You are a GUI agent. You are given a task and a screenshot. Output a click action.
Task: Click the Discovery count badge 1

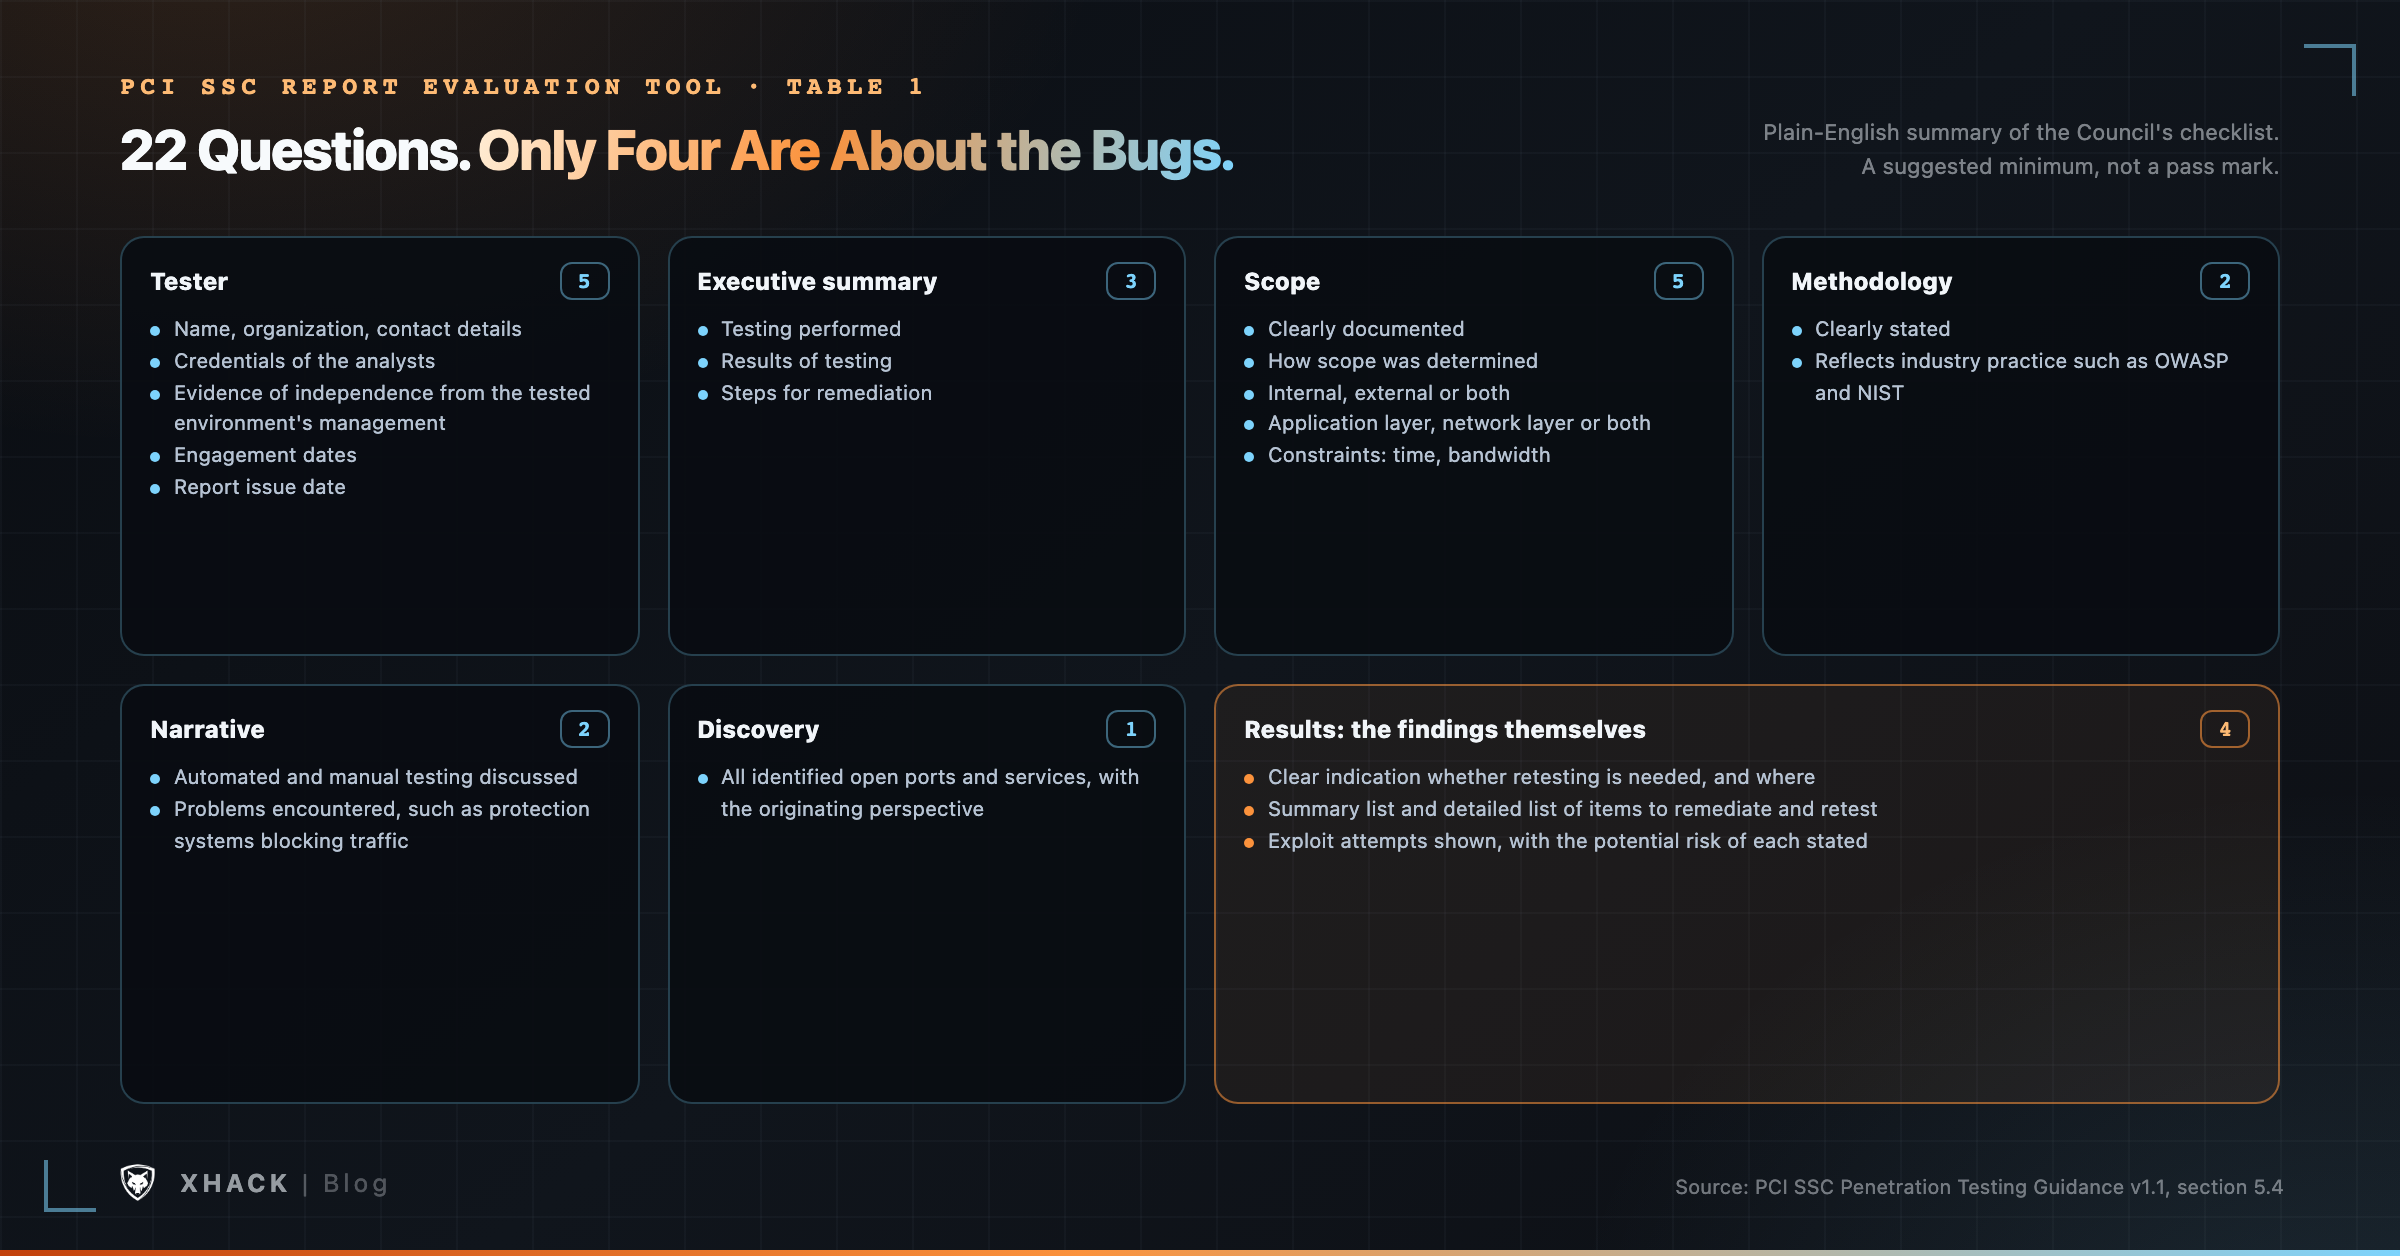click(1131, 729)
